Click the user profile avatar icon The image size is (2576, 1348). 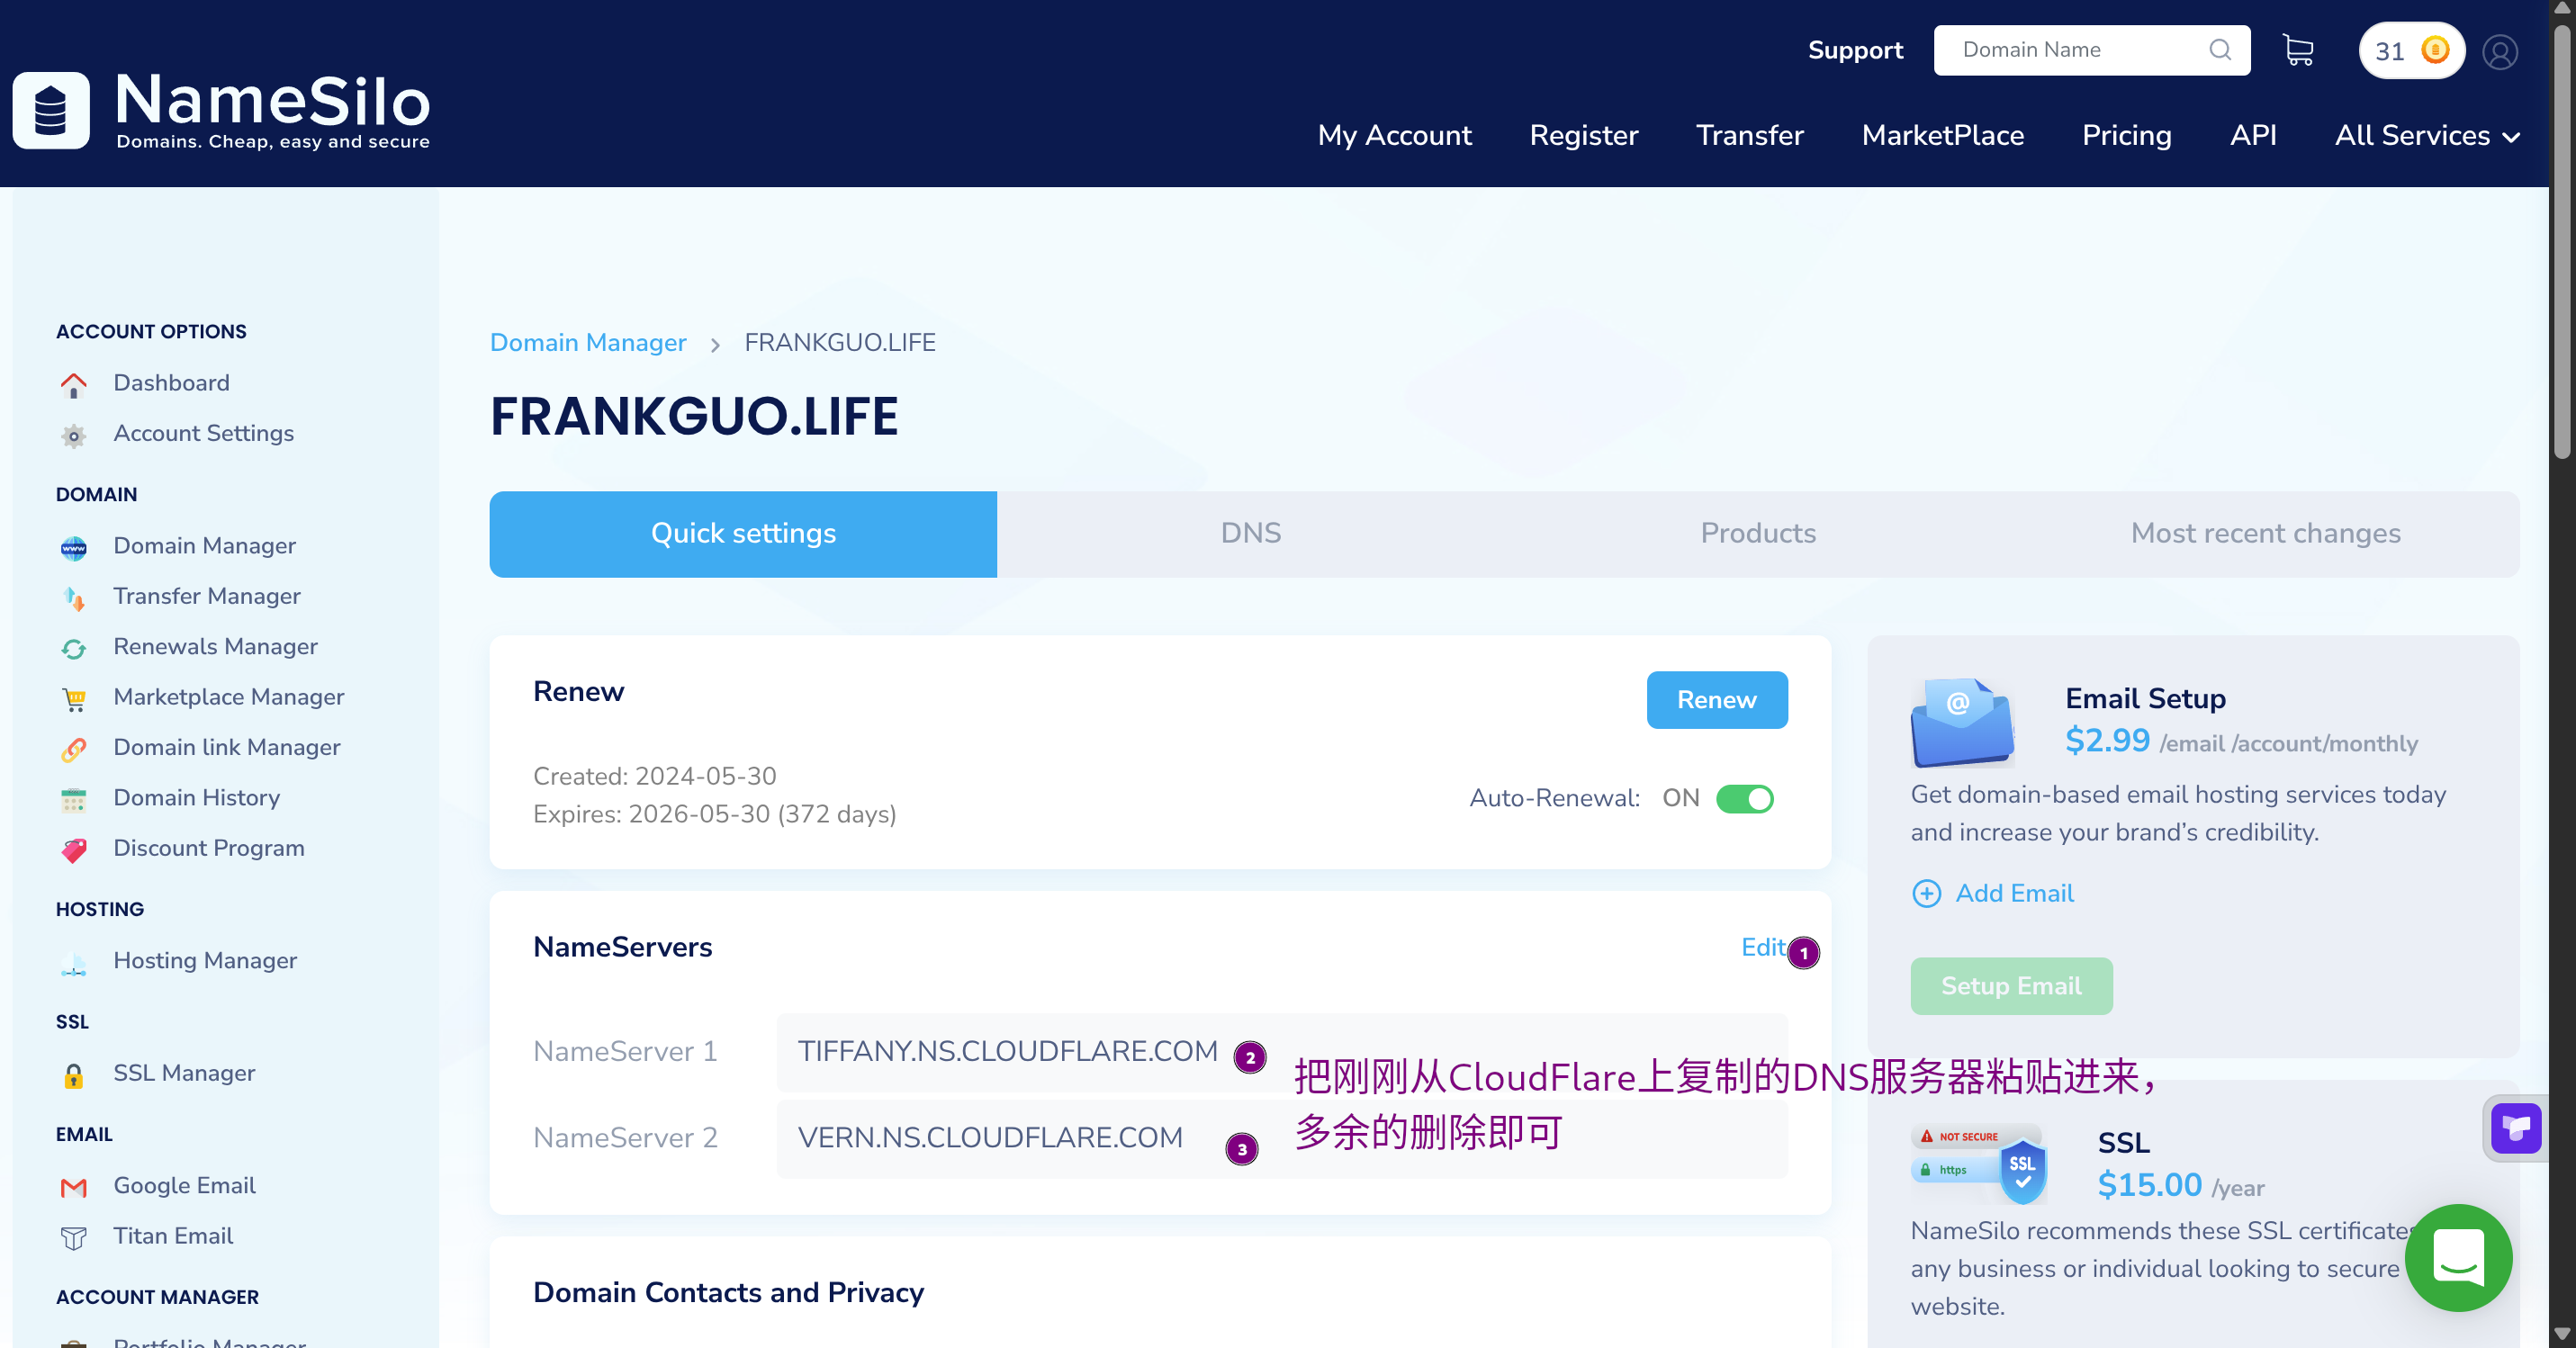[x=2499, y=51]
